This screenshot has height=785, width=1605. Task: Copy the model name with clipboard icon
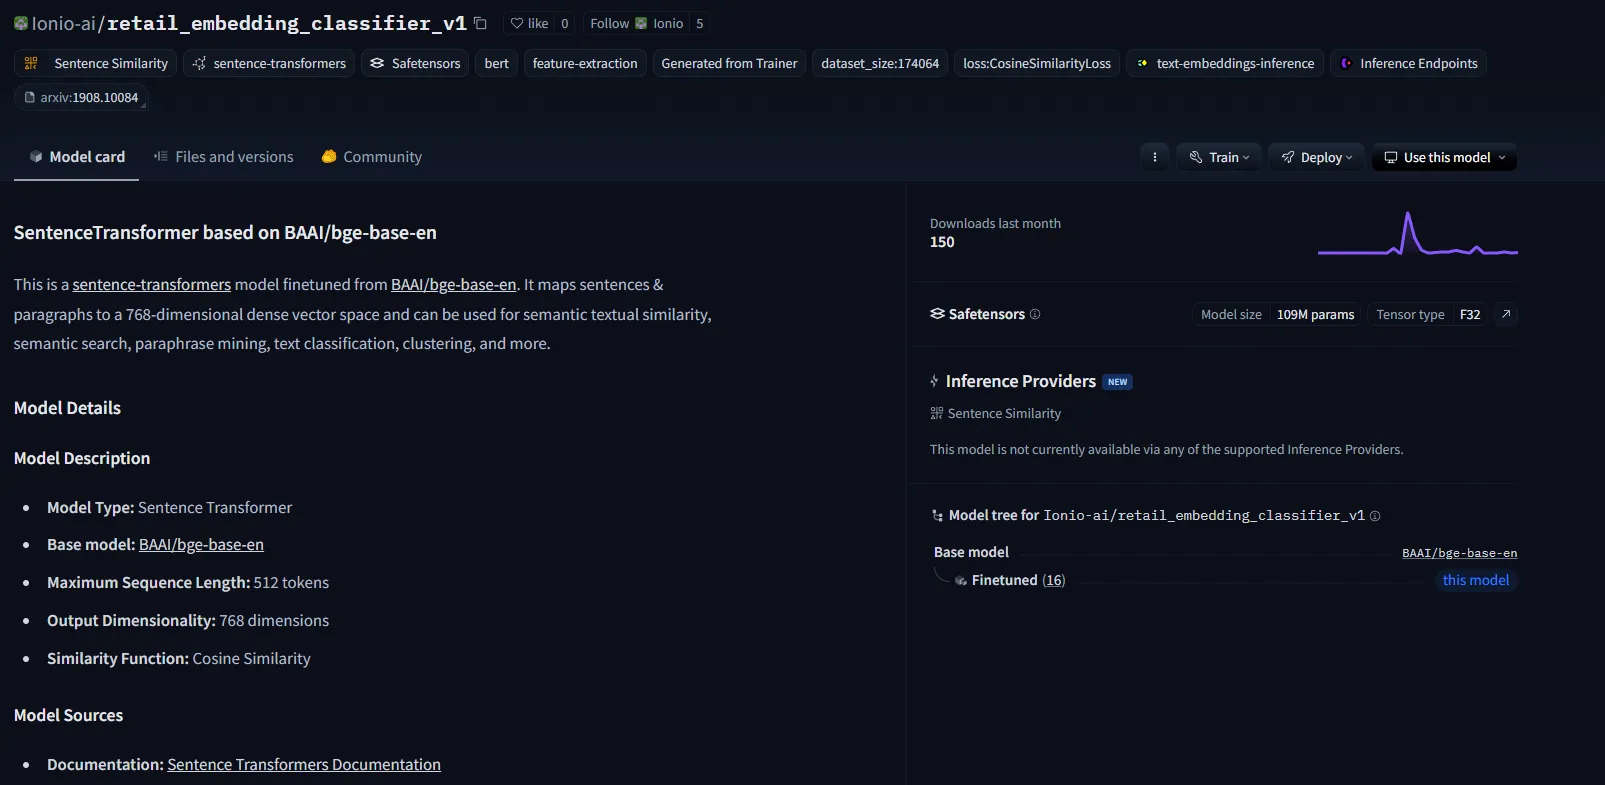point(480,23)
